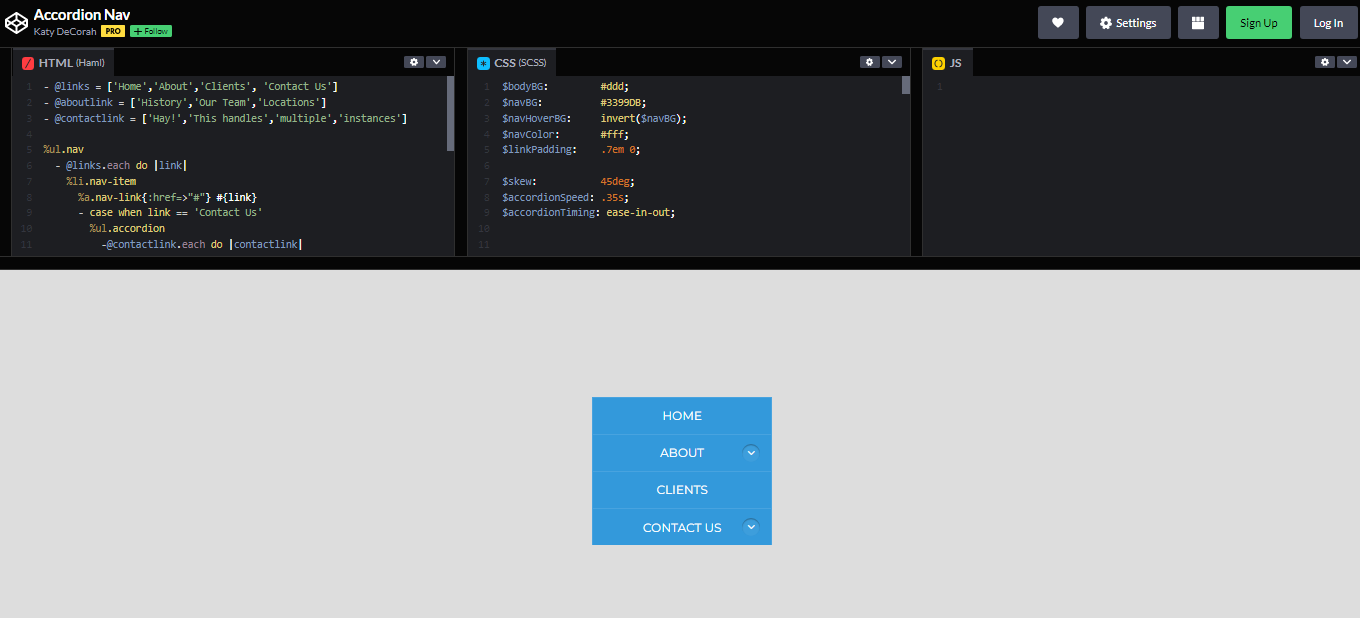This screenshot has width=1360, height=618.
Task: Open the Katy DeCorah author profile link
Action: point(65,31)
